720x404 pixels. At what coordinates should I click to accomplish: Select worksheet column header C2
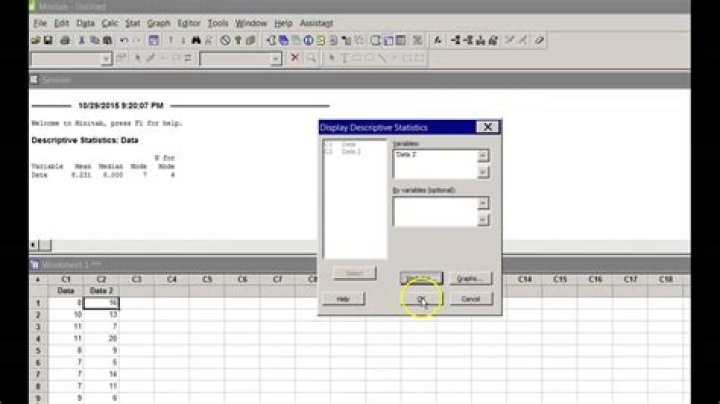101,279
